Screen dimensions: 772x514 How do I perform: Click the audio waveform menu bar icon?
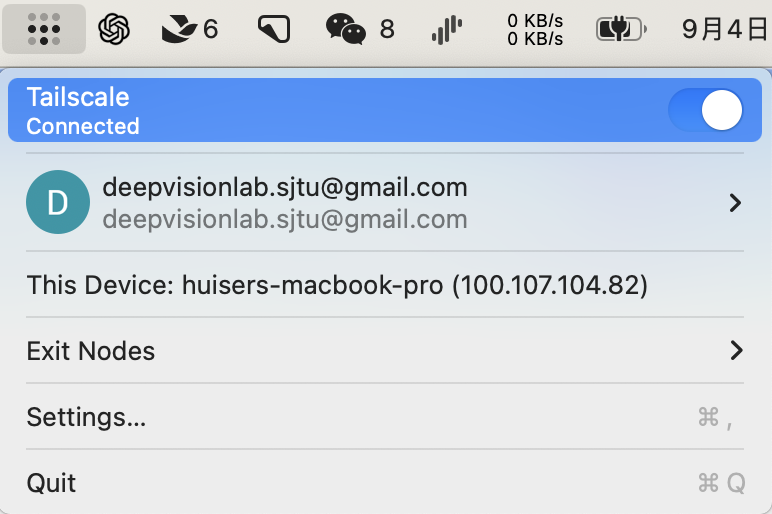click(446, 30)
